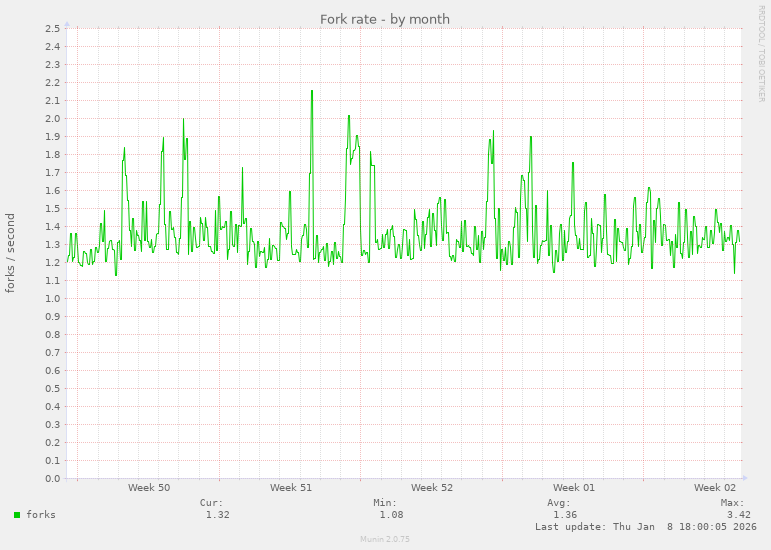Image resolution: width=771 pixels, height=550 pixels.
Task: Click the Week 02 x-axis label
Action: pos(715,488)
